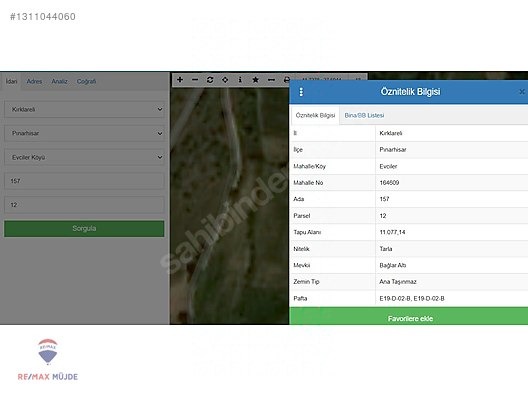Select the İlçe value Pınarhisar in table

coord(393,150)
